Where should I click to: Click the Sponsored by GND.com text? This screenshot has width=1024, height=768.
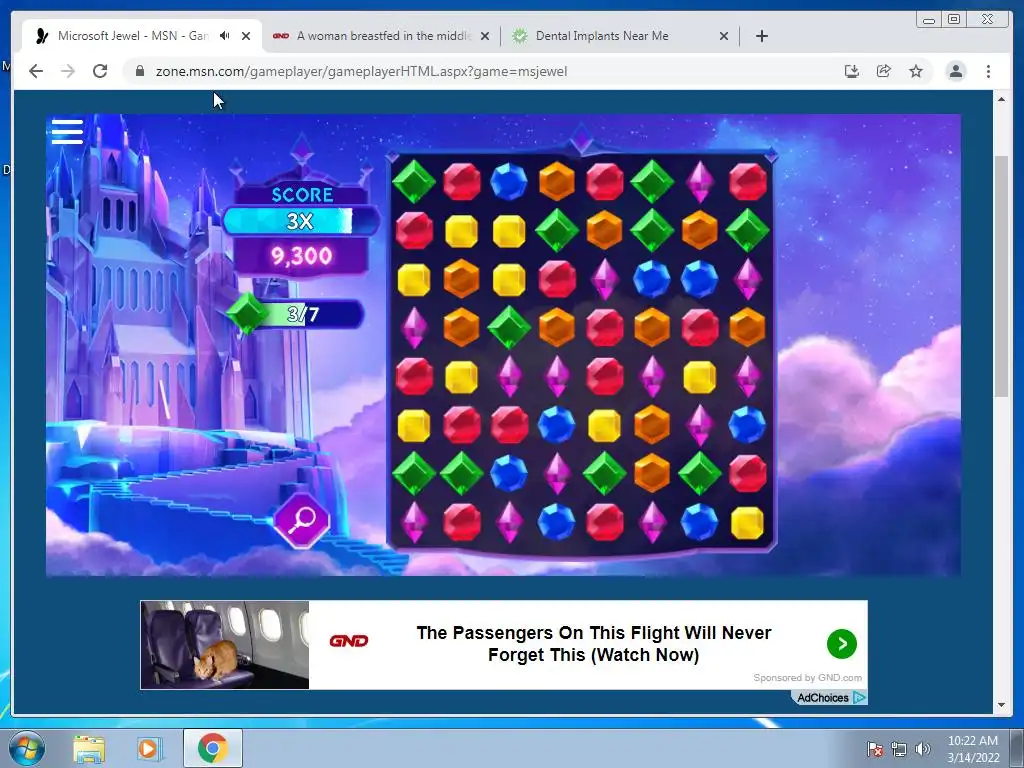(807, 678)
